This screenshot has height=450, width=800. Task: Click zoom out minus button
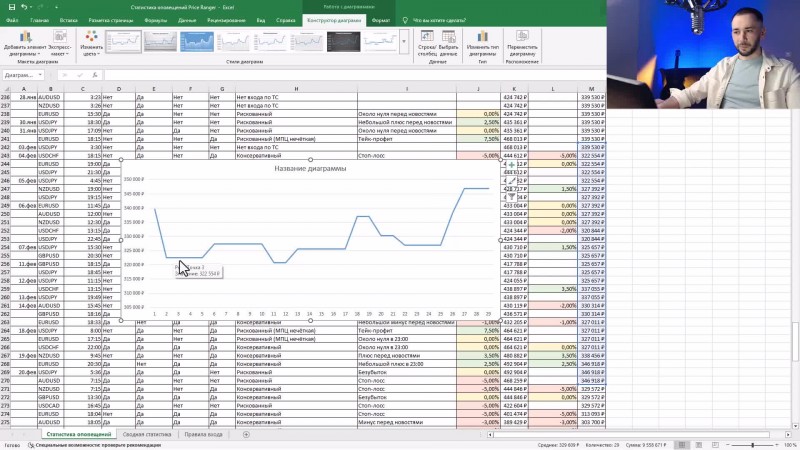coord(728,445)
